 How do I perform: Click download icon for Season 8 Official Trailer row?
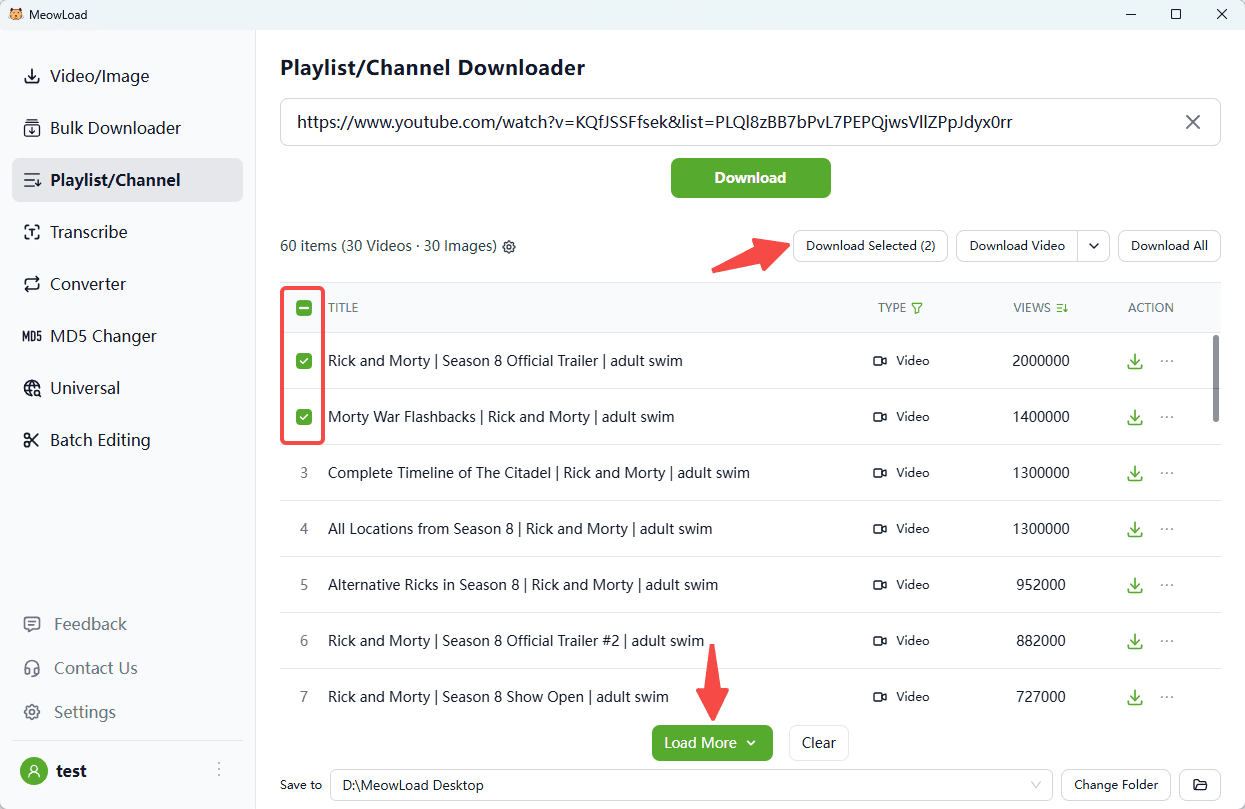1134,361
